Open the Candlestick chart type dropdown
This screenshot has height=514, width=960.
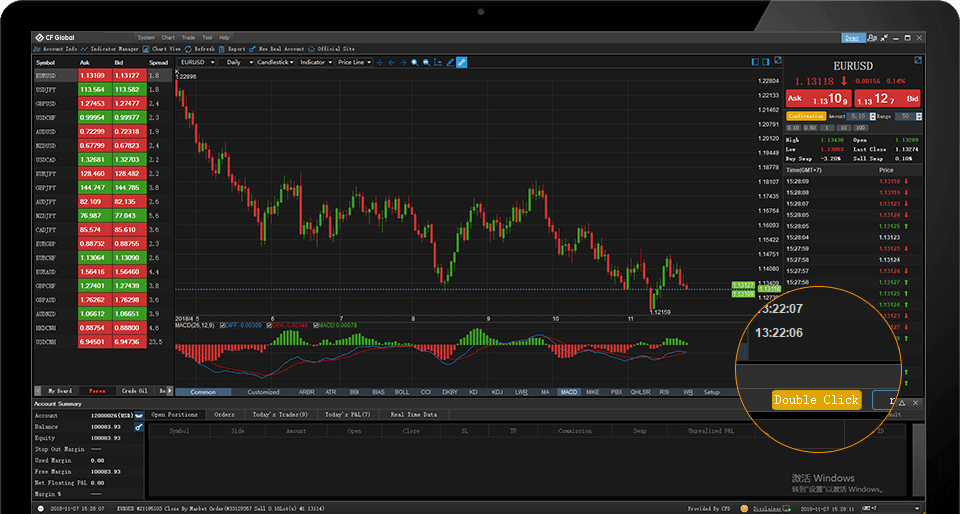click(275, 62)
